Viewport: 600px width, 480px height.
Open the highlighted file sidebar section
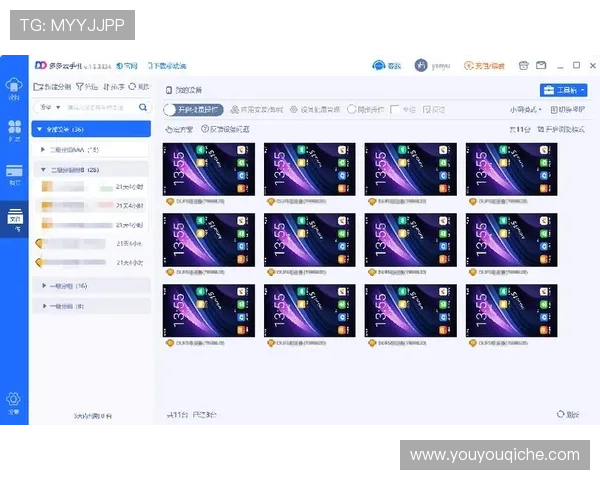click(15, 220)
